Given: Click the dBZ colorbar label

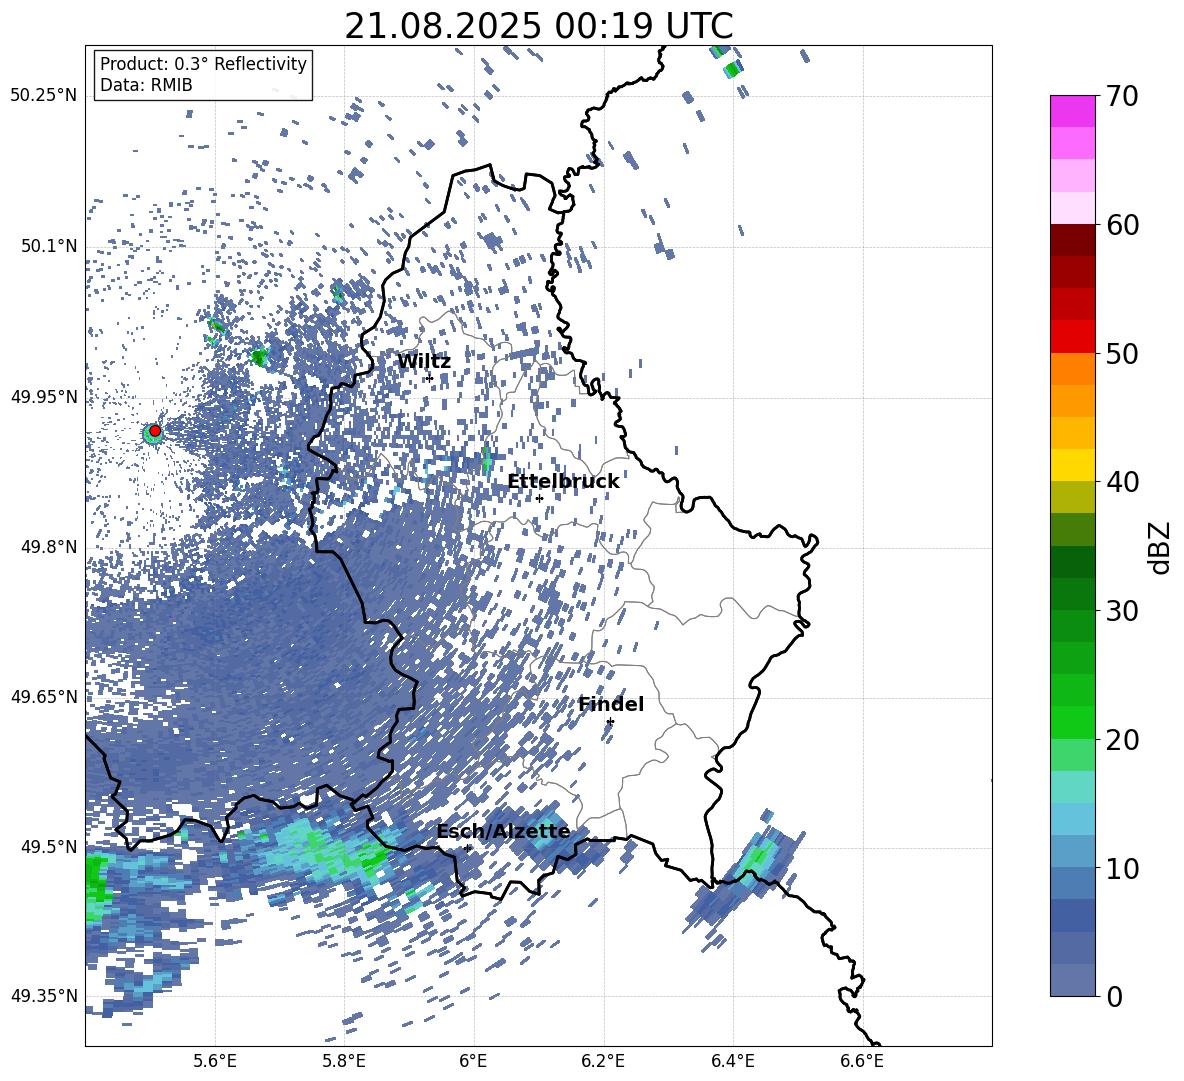Looking at the screenshot, I should coord(1161,547).
